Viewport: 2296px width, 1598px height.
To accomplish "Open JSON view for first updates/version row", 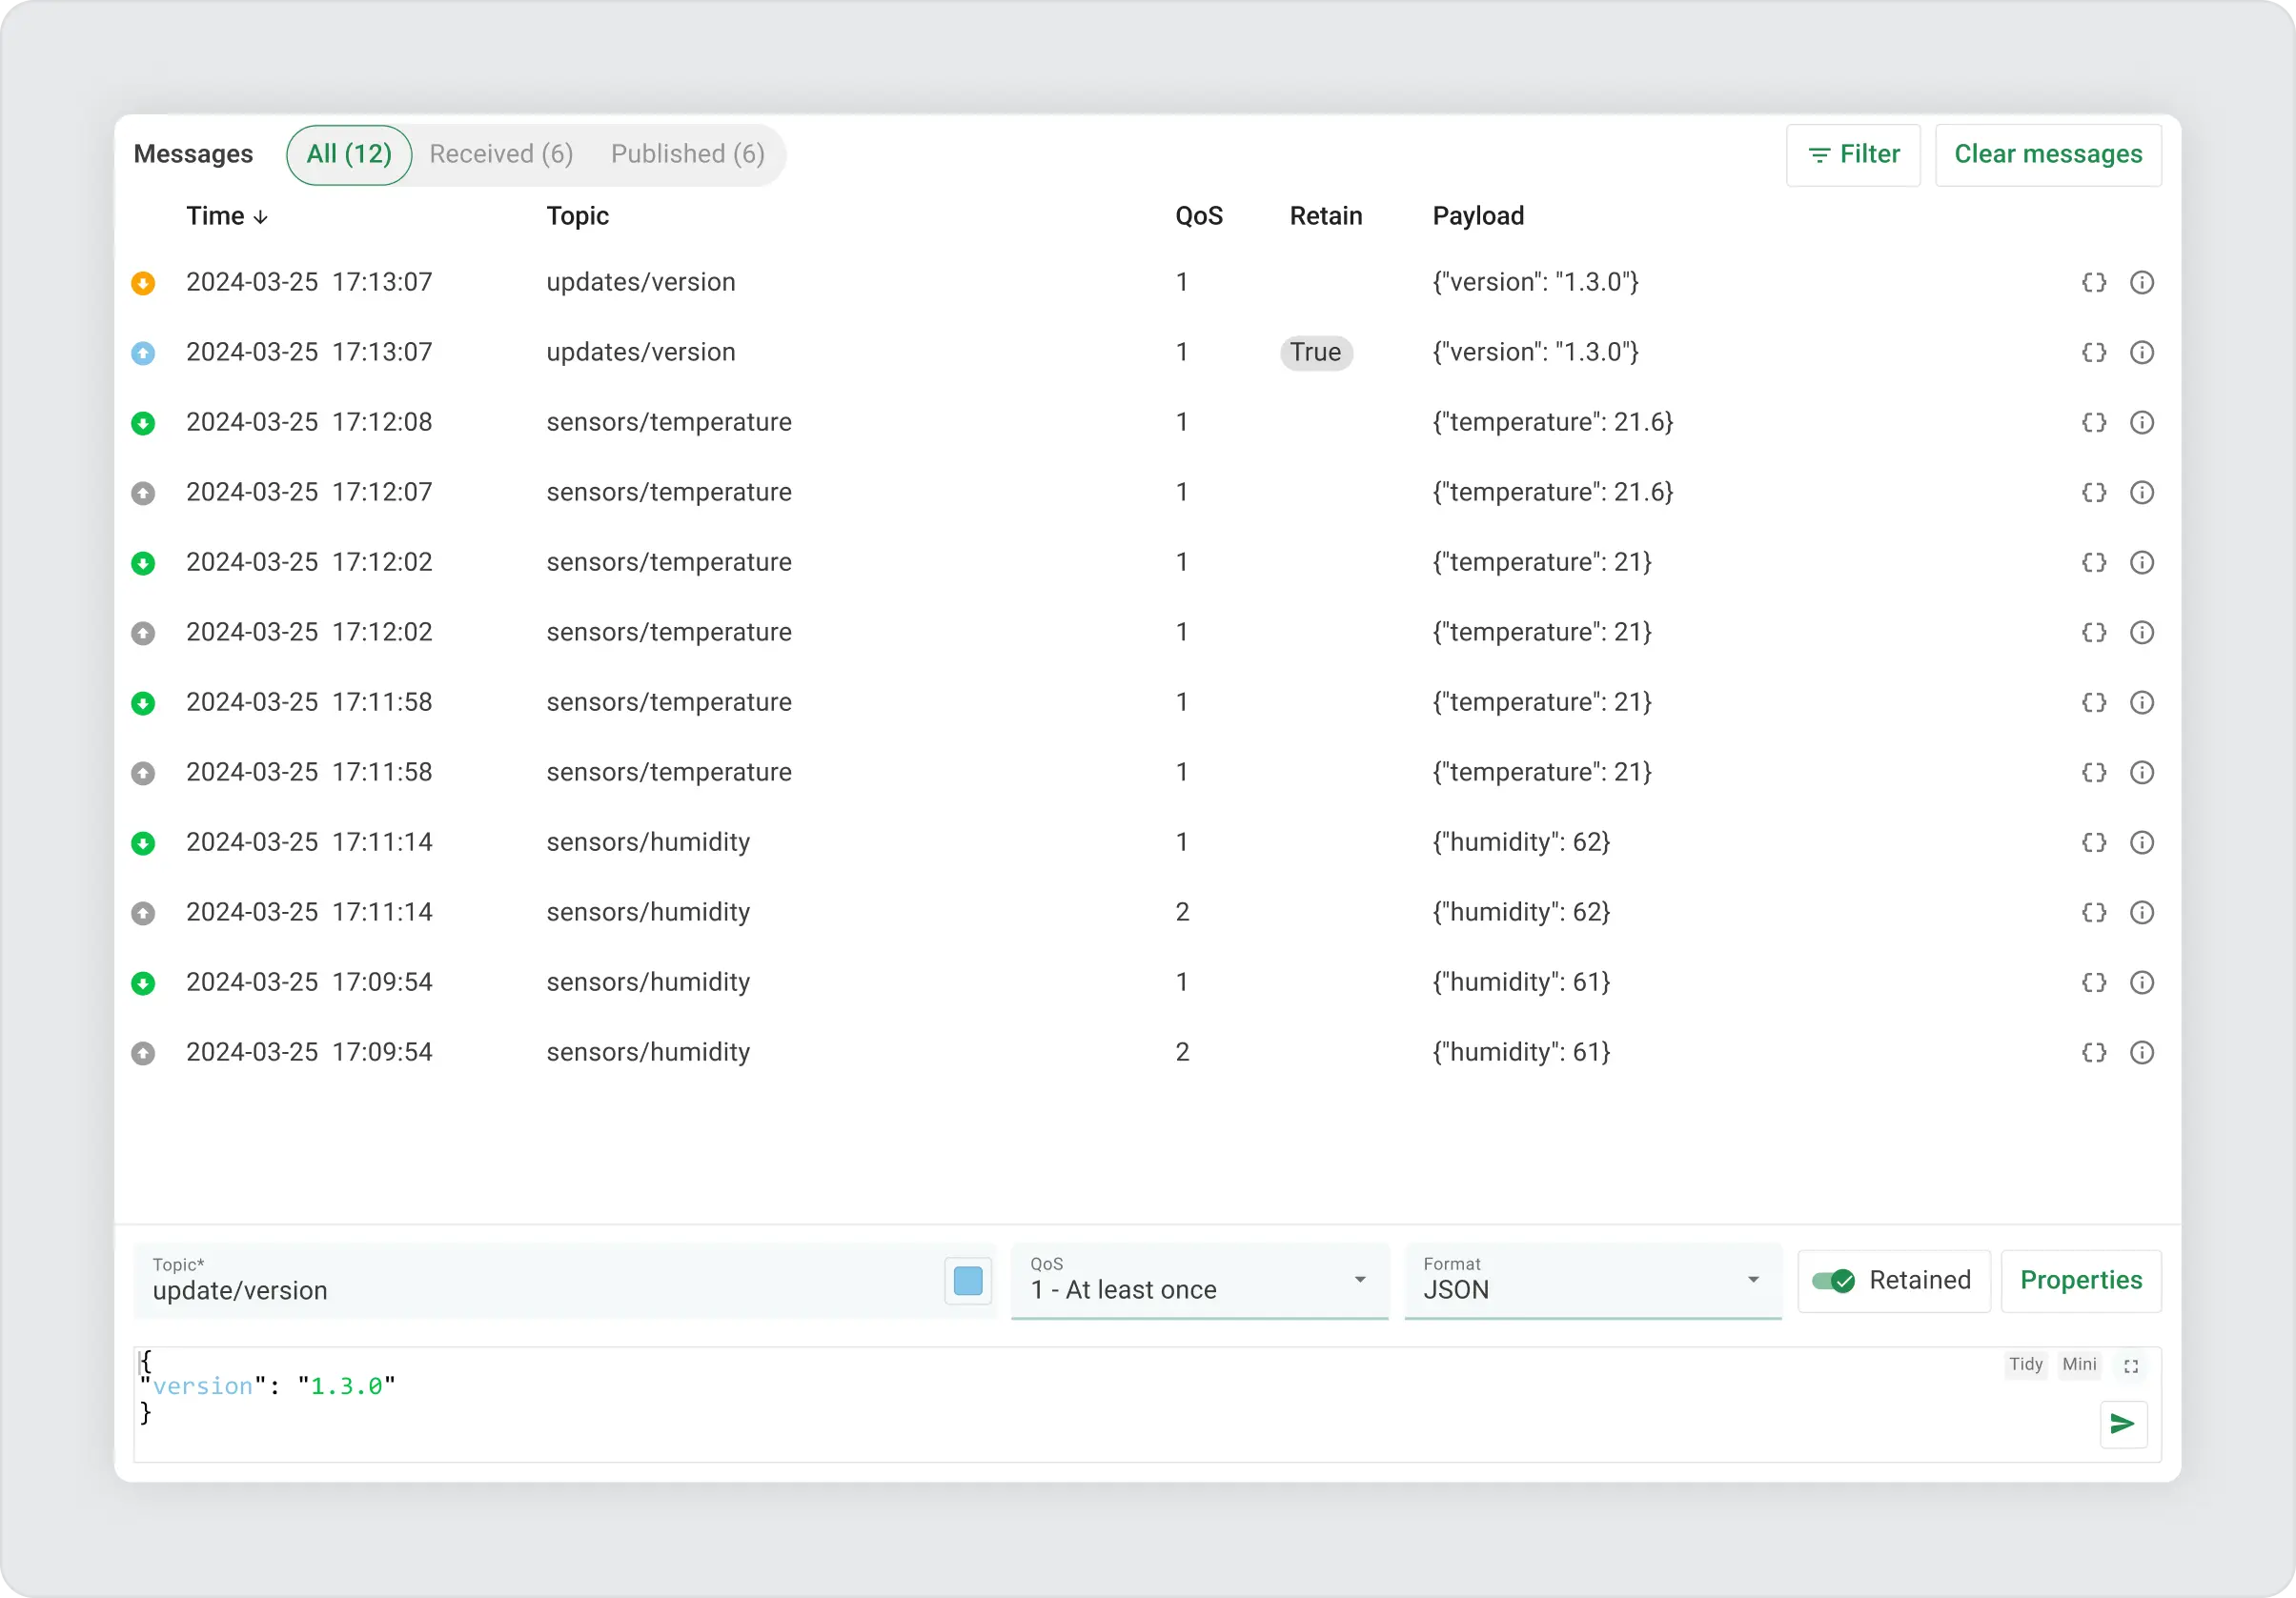I will 2093,283.
